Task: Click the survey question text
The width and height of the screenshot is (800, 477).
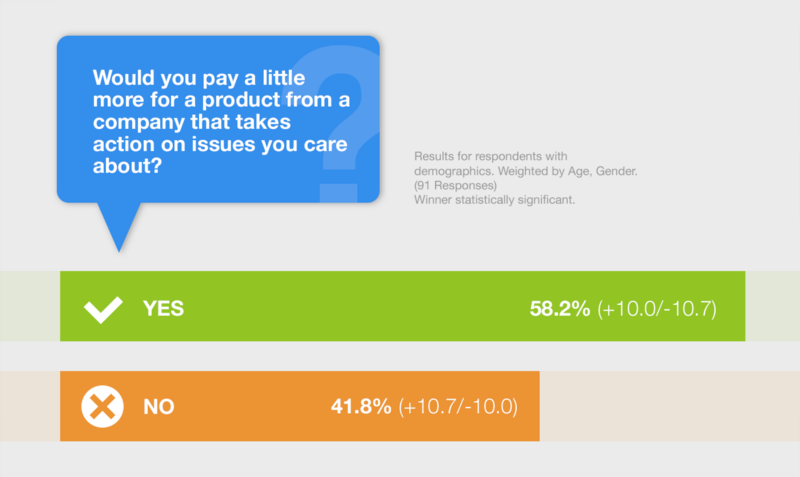Action: pyautogui.click(x=221, y=121)
